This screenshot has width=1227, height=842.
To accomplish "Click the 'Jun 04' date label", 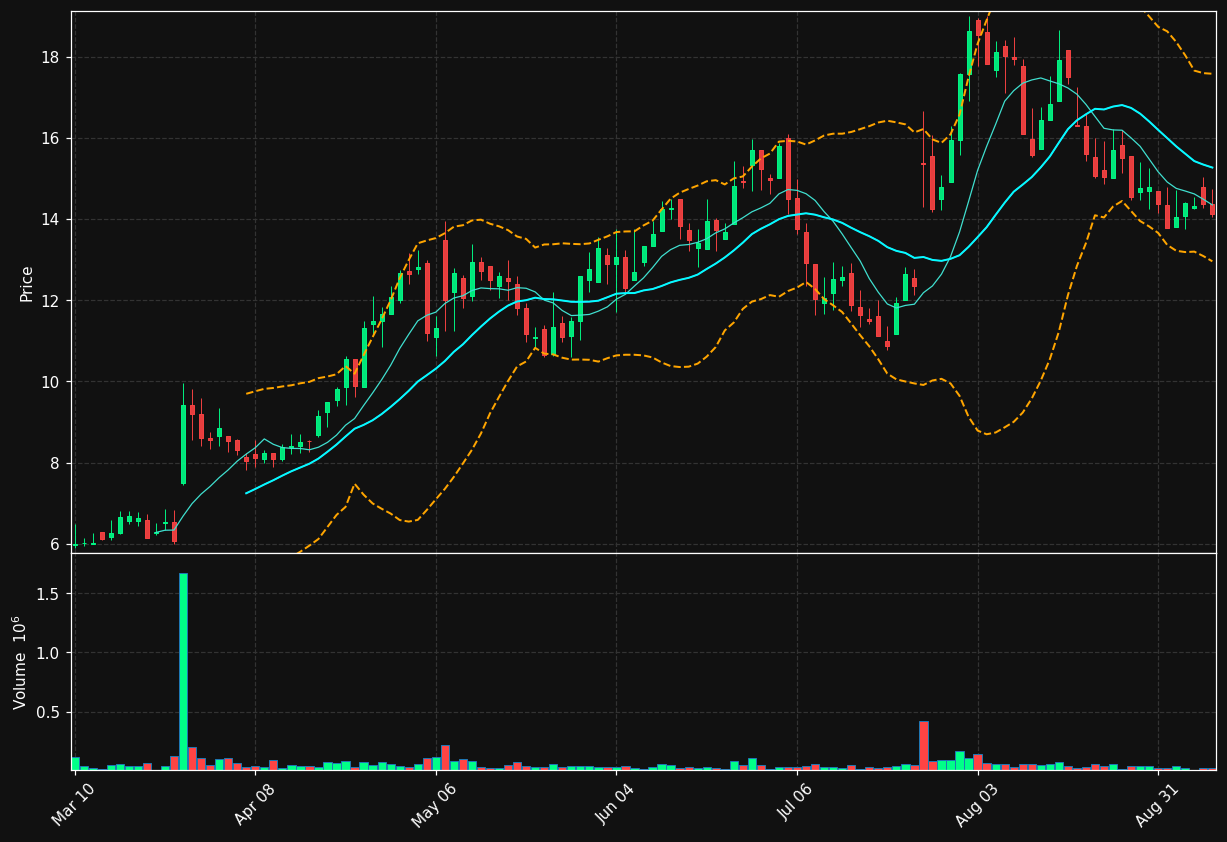I will click(615, 804).
